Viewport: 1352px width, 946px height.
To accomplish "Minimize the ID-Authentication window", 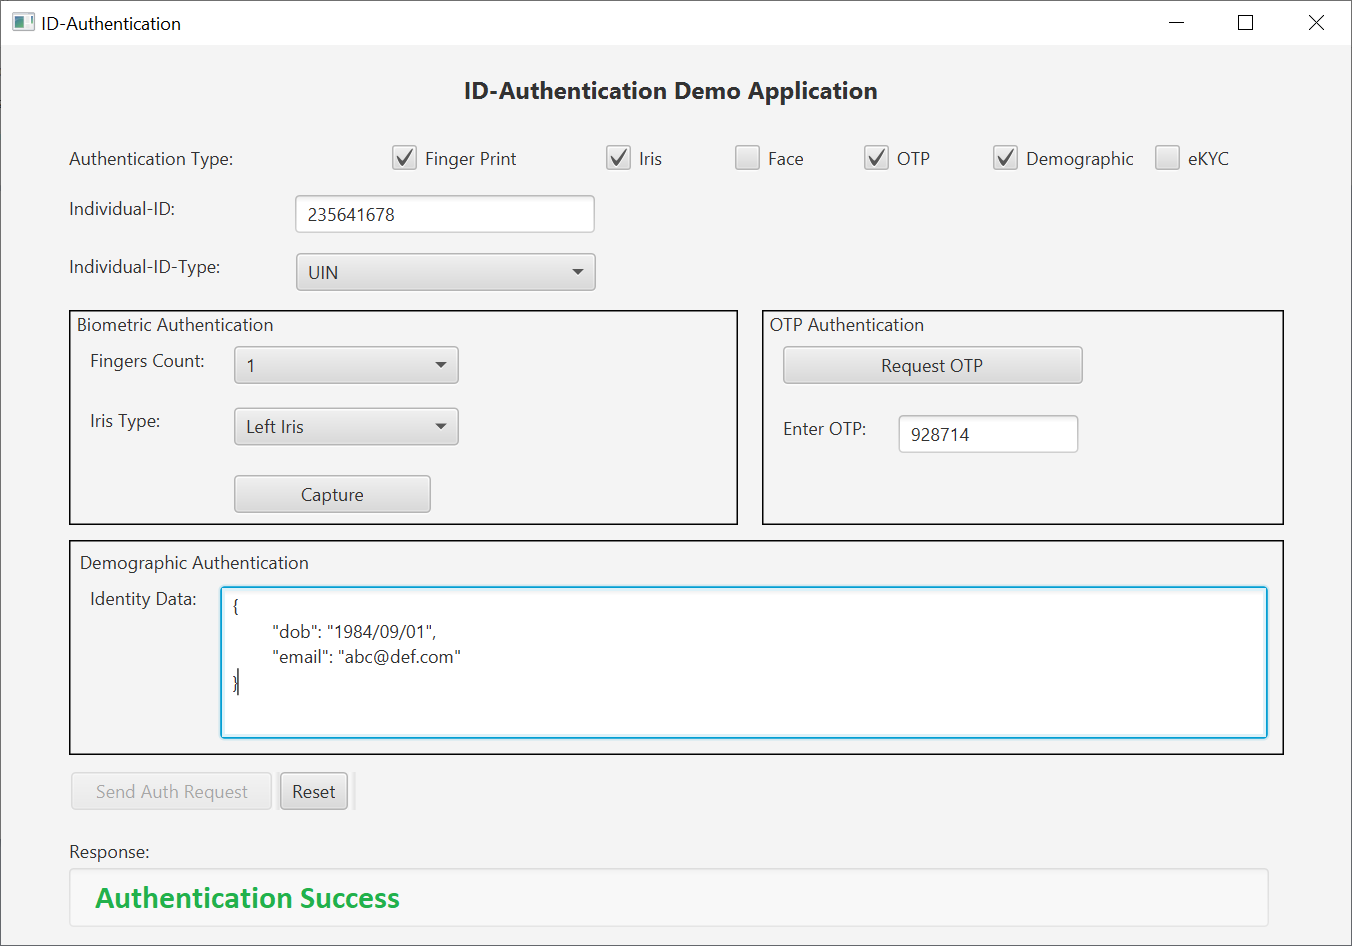I will pos(1177,22).
